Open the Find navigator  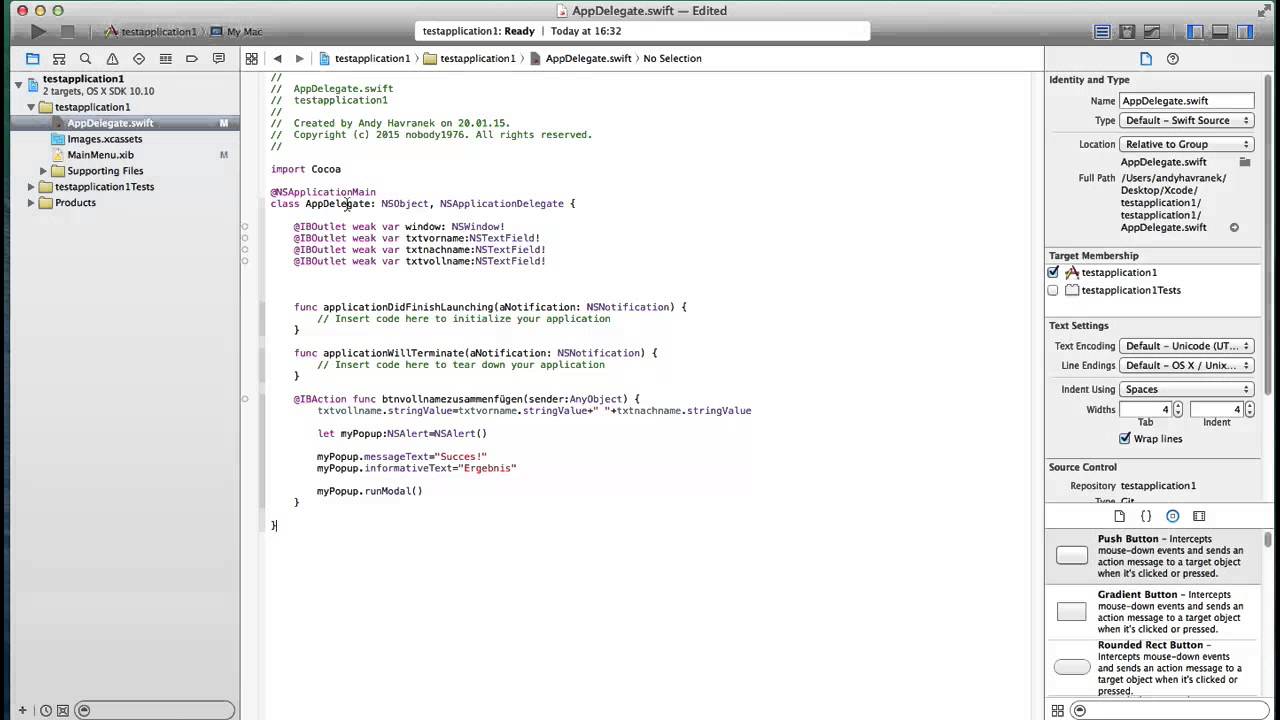pos(85,59)
